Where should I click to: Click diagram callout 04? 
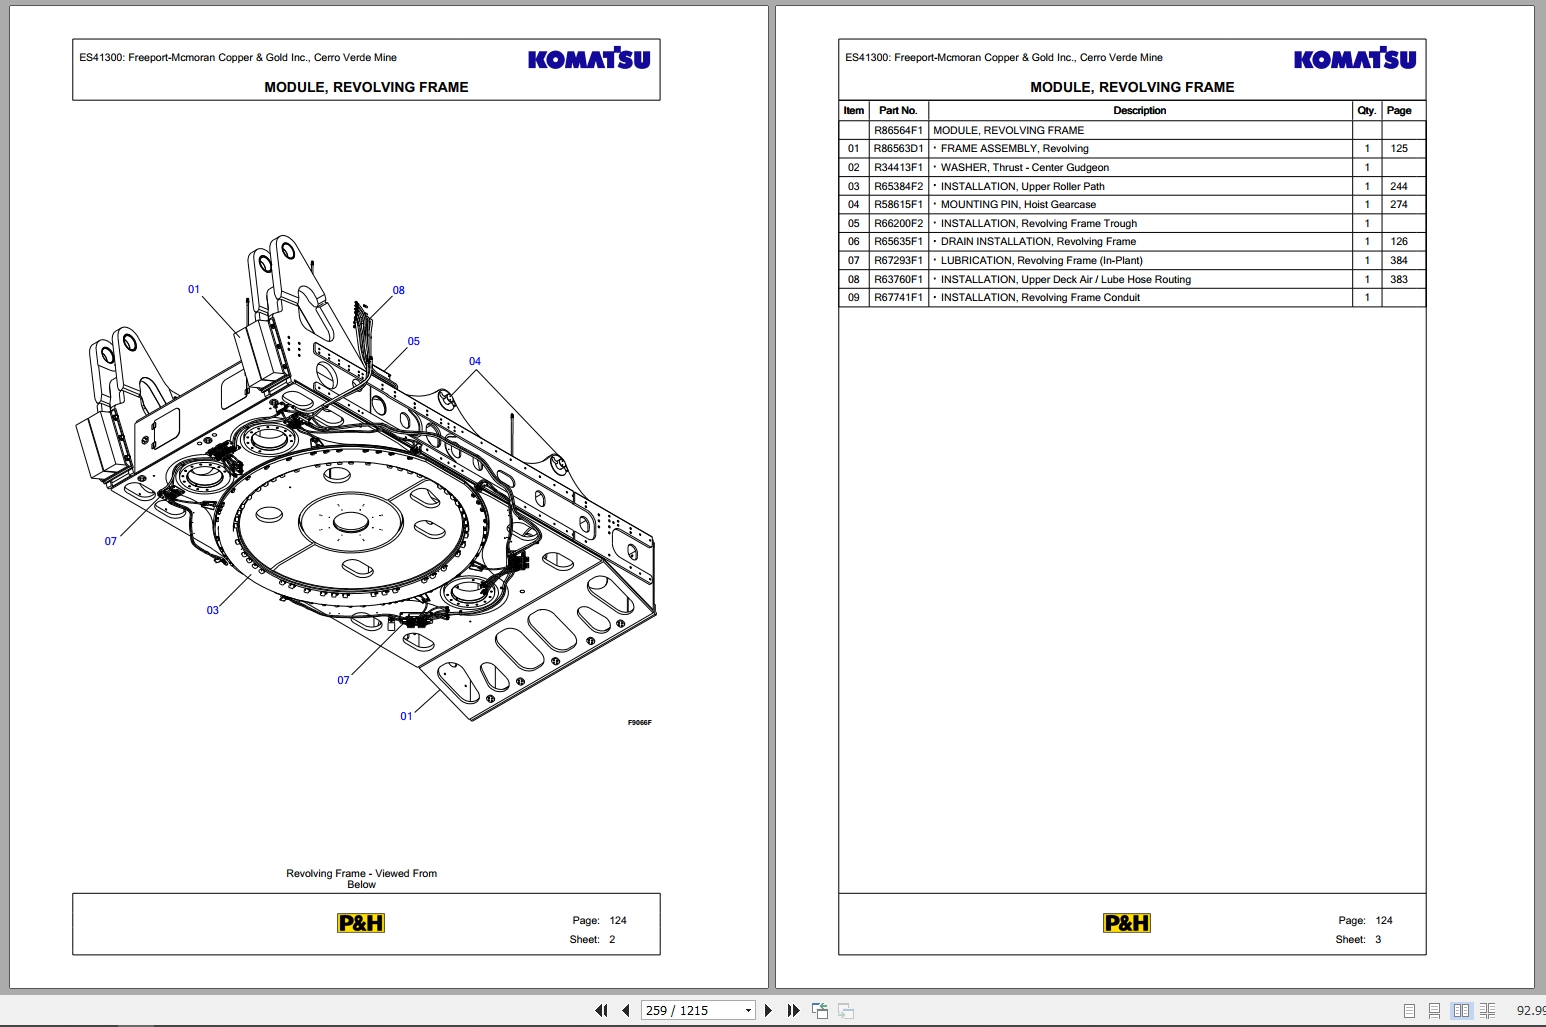[x=475, y=361]
